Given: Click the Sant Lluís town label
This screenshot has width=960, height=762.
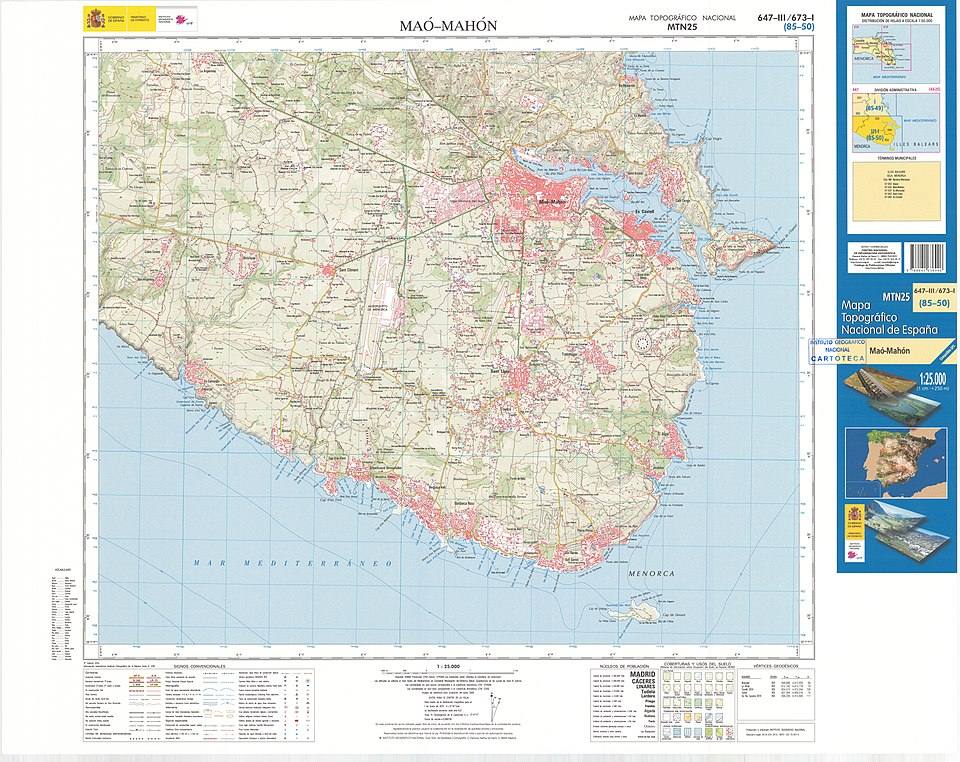Looking at the screenshot, I should (x=501, y=371).
